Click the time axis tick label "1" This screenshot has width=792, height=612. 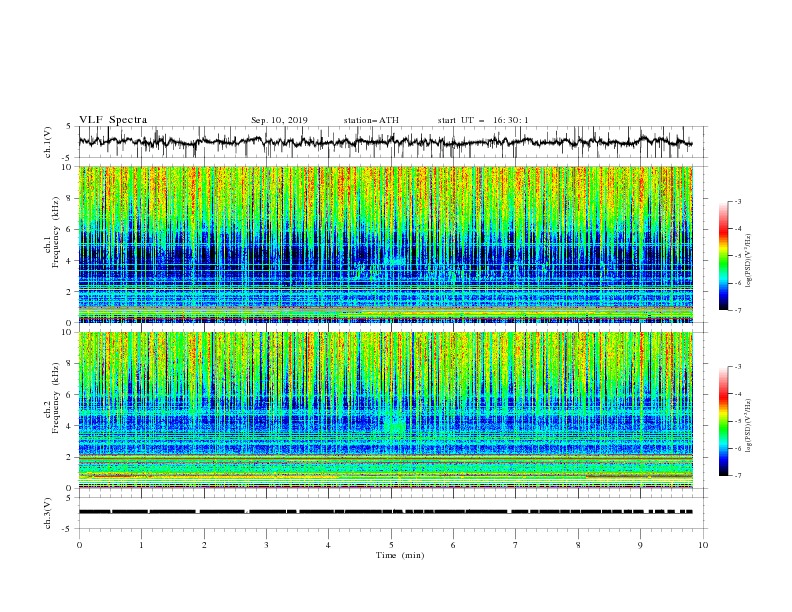click(x=141, y=545)
